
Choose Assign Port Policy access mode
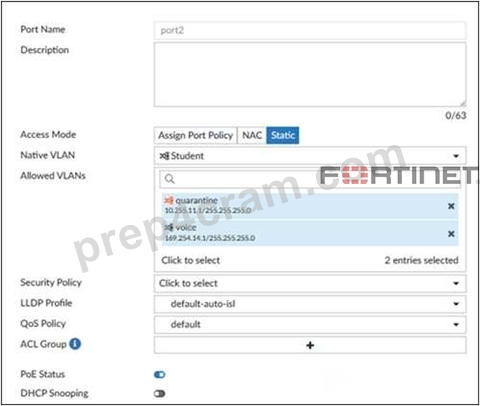[195, 135]
